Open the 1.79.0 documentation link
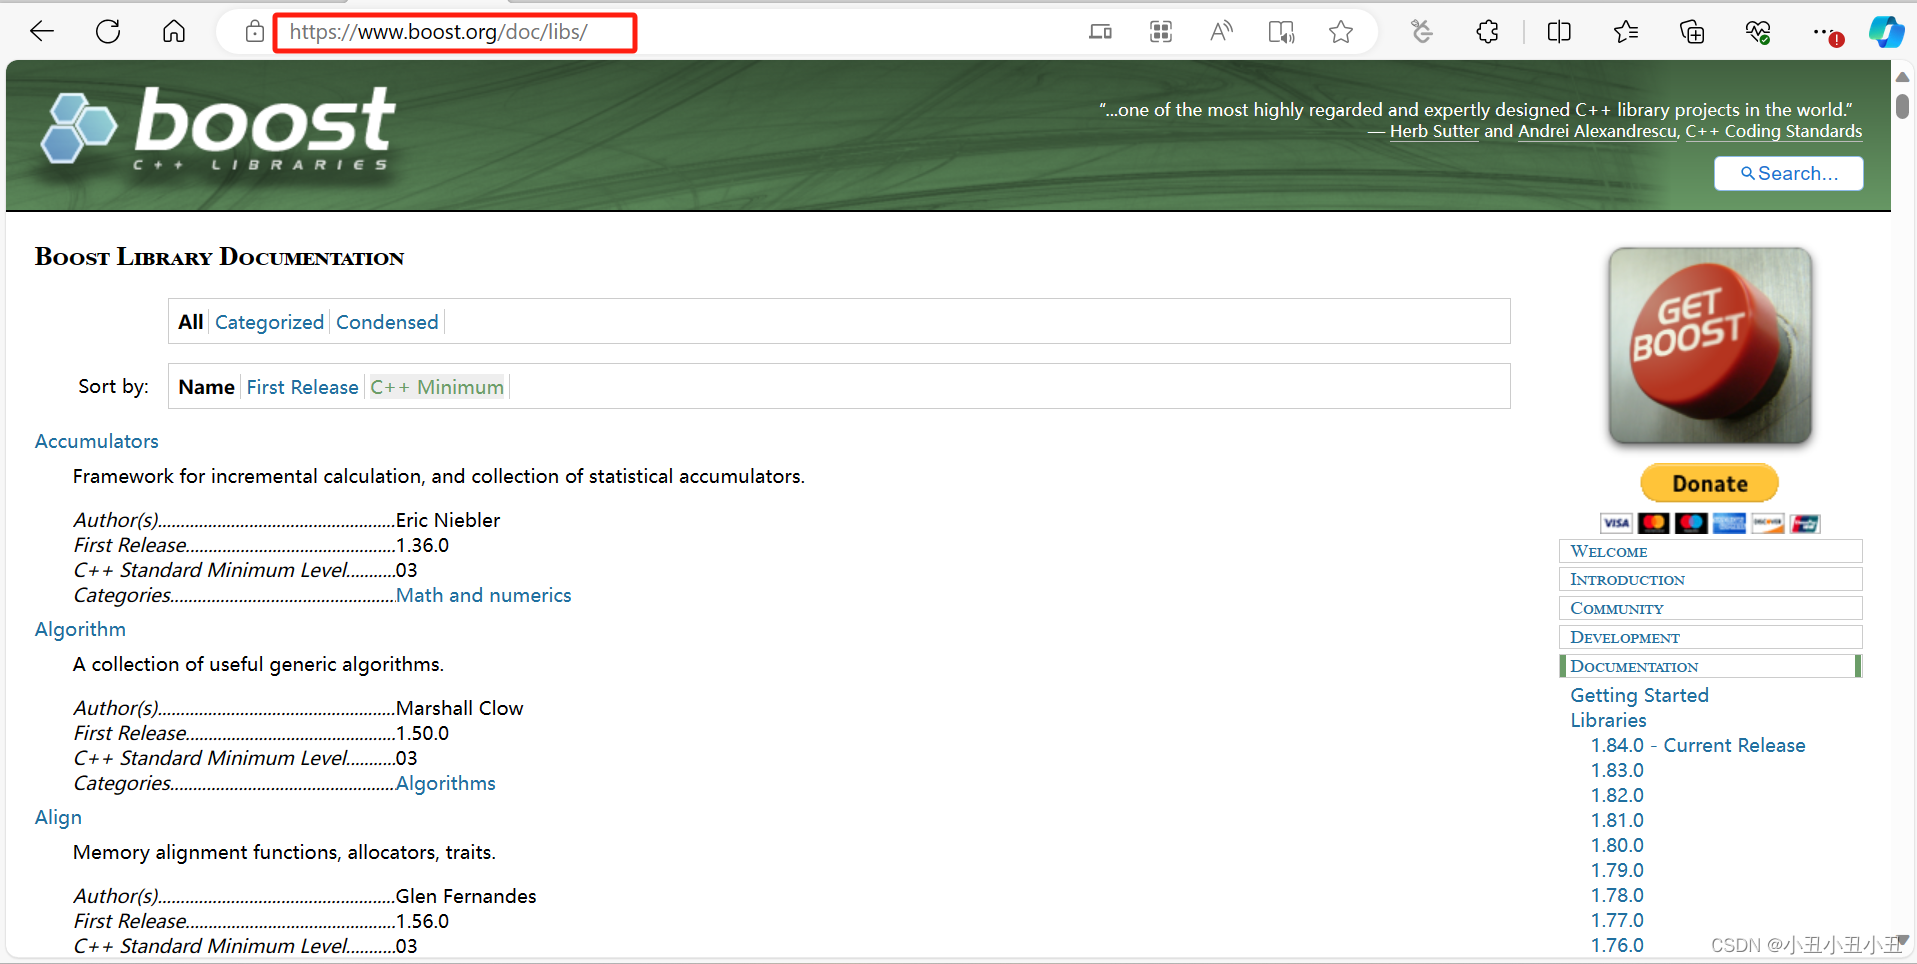1917x964 pixels. (x=1617, y=870)
